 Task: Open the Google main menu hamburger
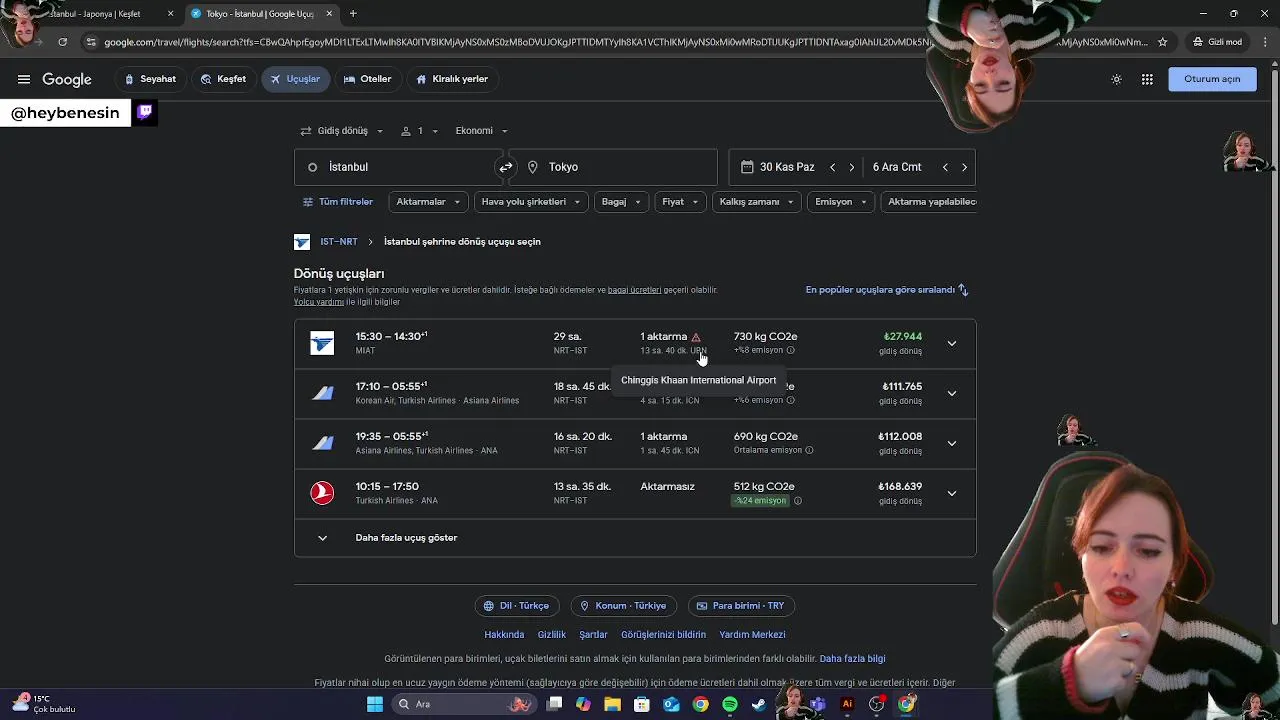[23, 79]
